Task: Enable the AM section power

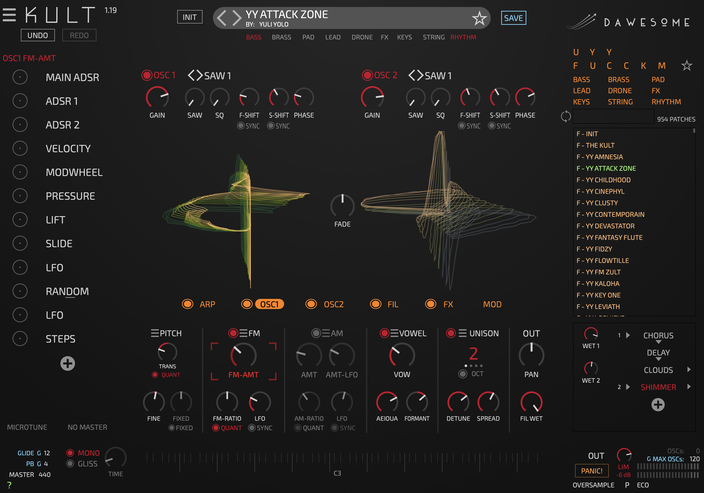Action: 316,333
